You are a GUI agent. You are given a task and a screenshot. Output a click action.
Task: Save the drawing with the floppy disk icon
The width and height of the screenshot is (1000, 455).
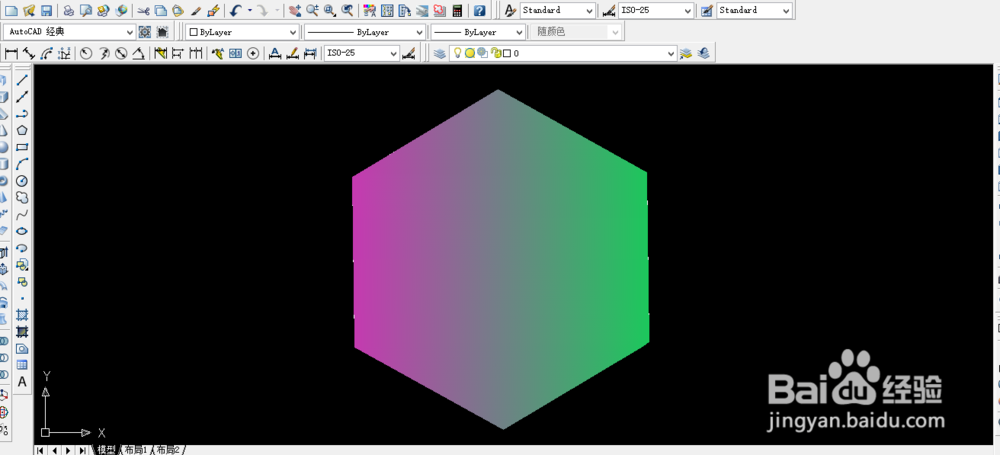(x=46, y=11)
